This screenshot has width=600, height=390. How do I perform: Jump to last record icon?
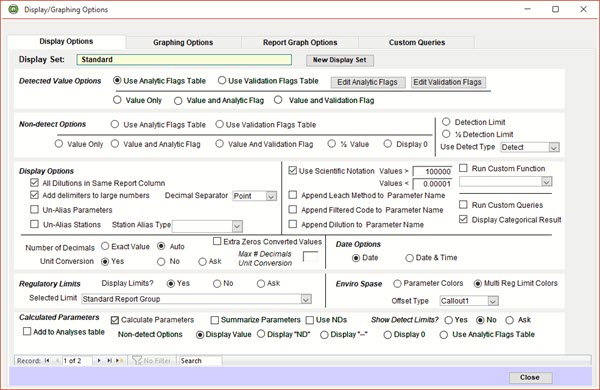point(109,361)
